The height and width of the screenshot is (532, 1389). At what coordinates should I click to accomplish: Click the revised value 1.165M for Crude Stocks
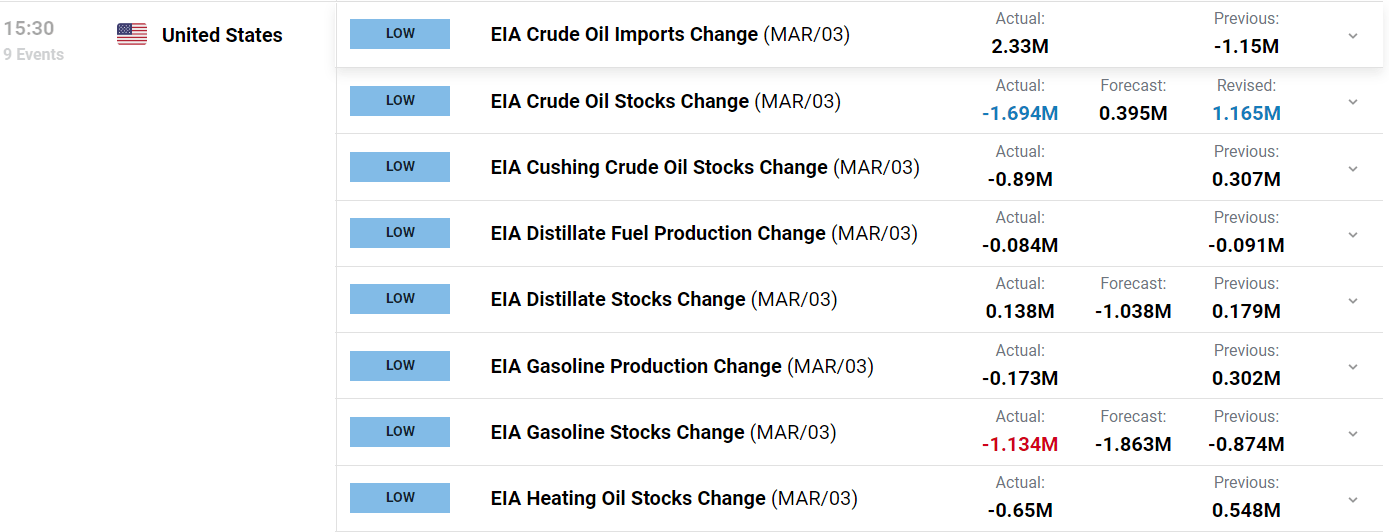pyautogui.click(x=1246, y=113)
